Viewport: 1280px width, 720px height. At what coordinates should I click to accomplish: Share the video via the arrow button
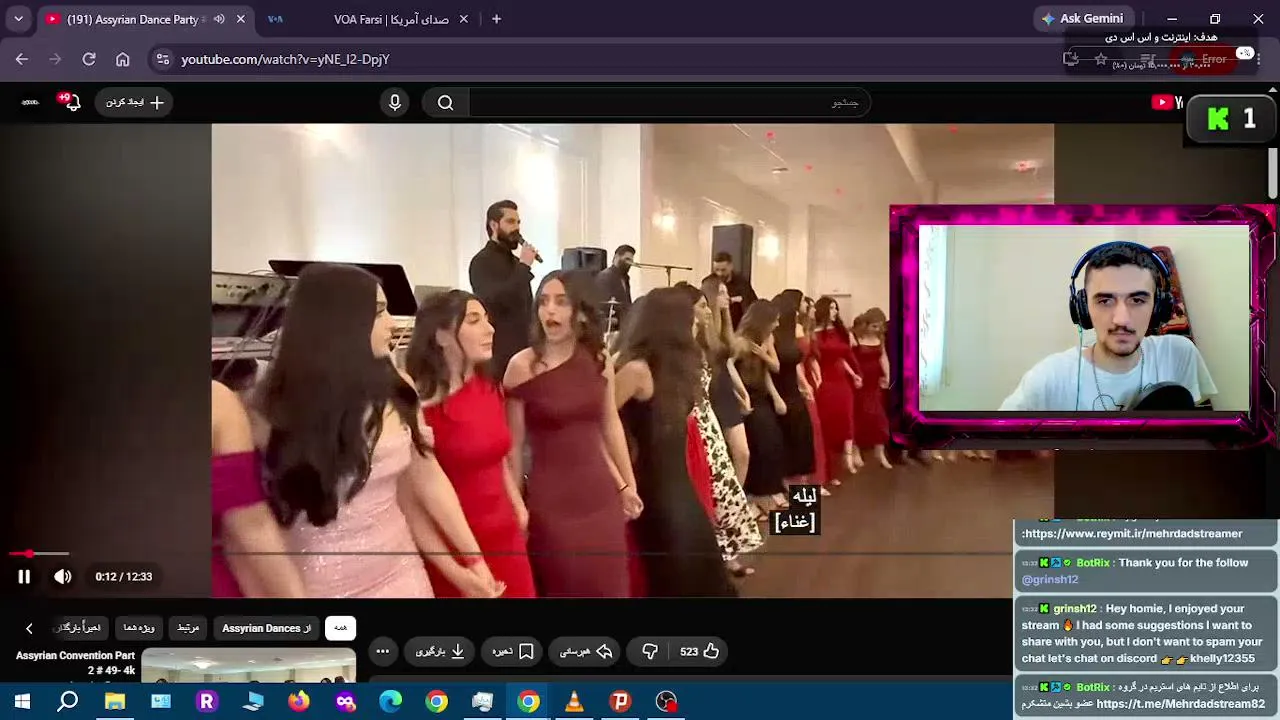coord(585,652)
